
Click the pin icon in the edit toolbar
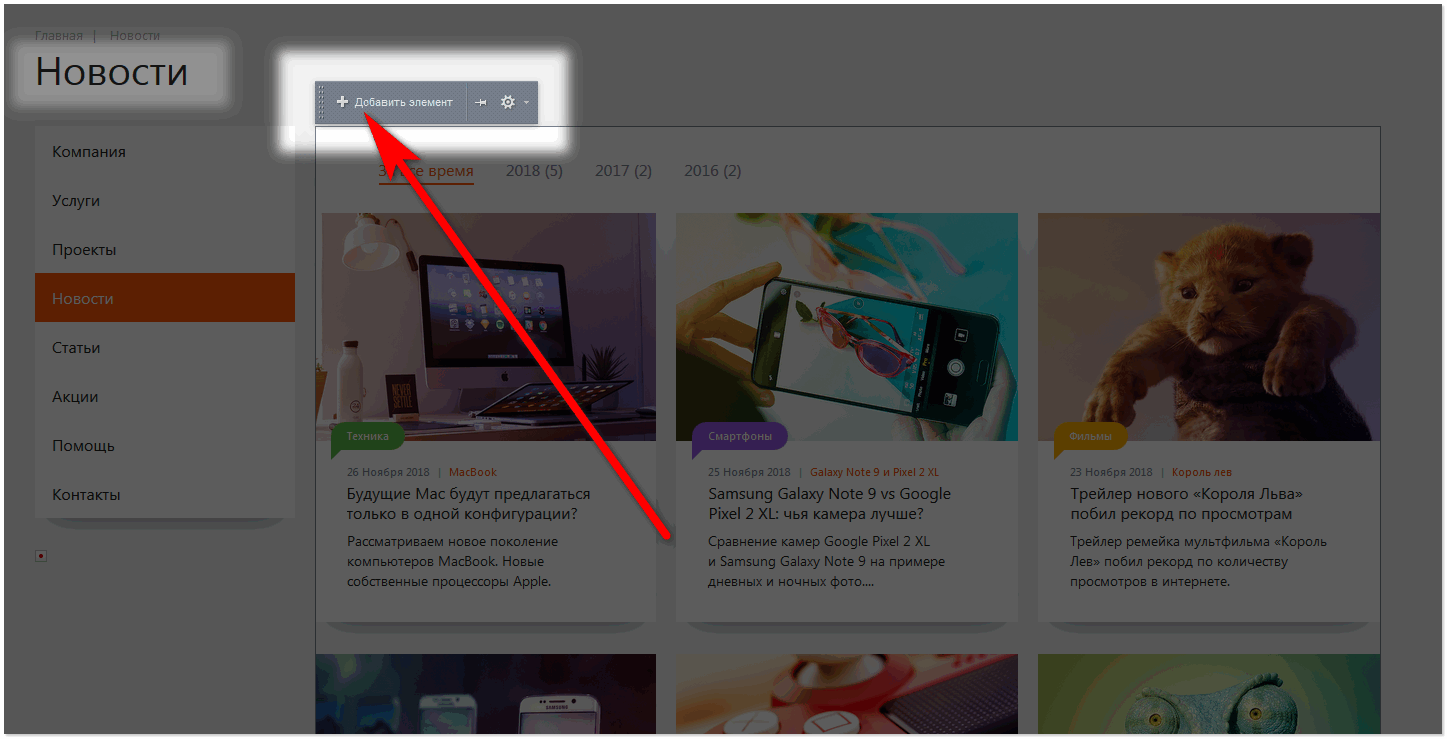click(481, 102)
